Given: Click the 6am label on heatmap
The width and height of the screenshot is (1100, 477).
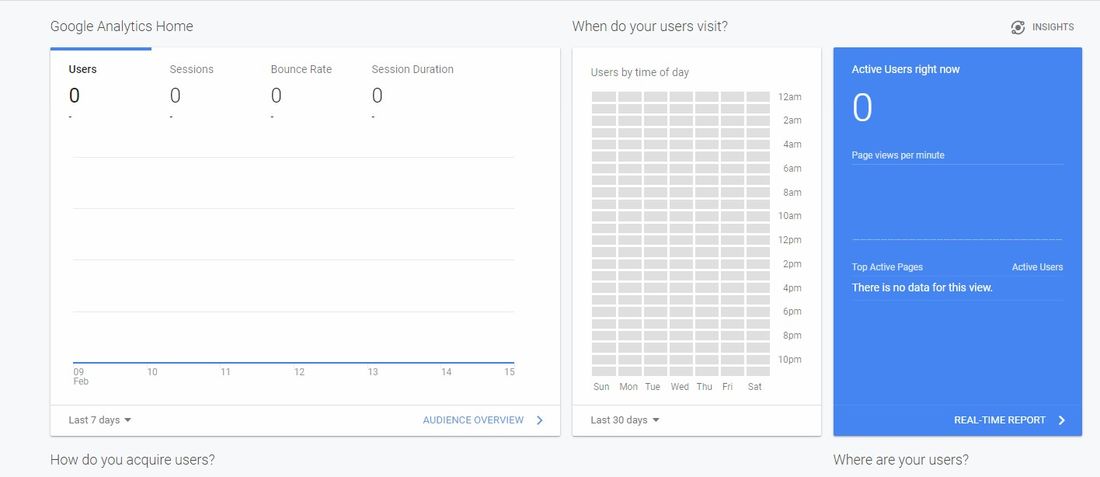Looking at the screenshot, I should click(792, 168).
